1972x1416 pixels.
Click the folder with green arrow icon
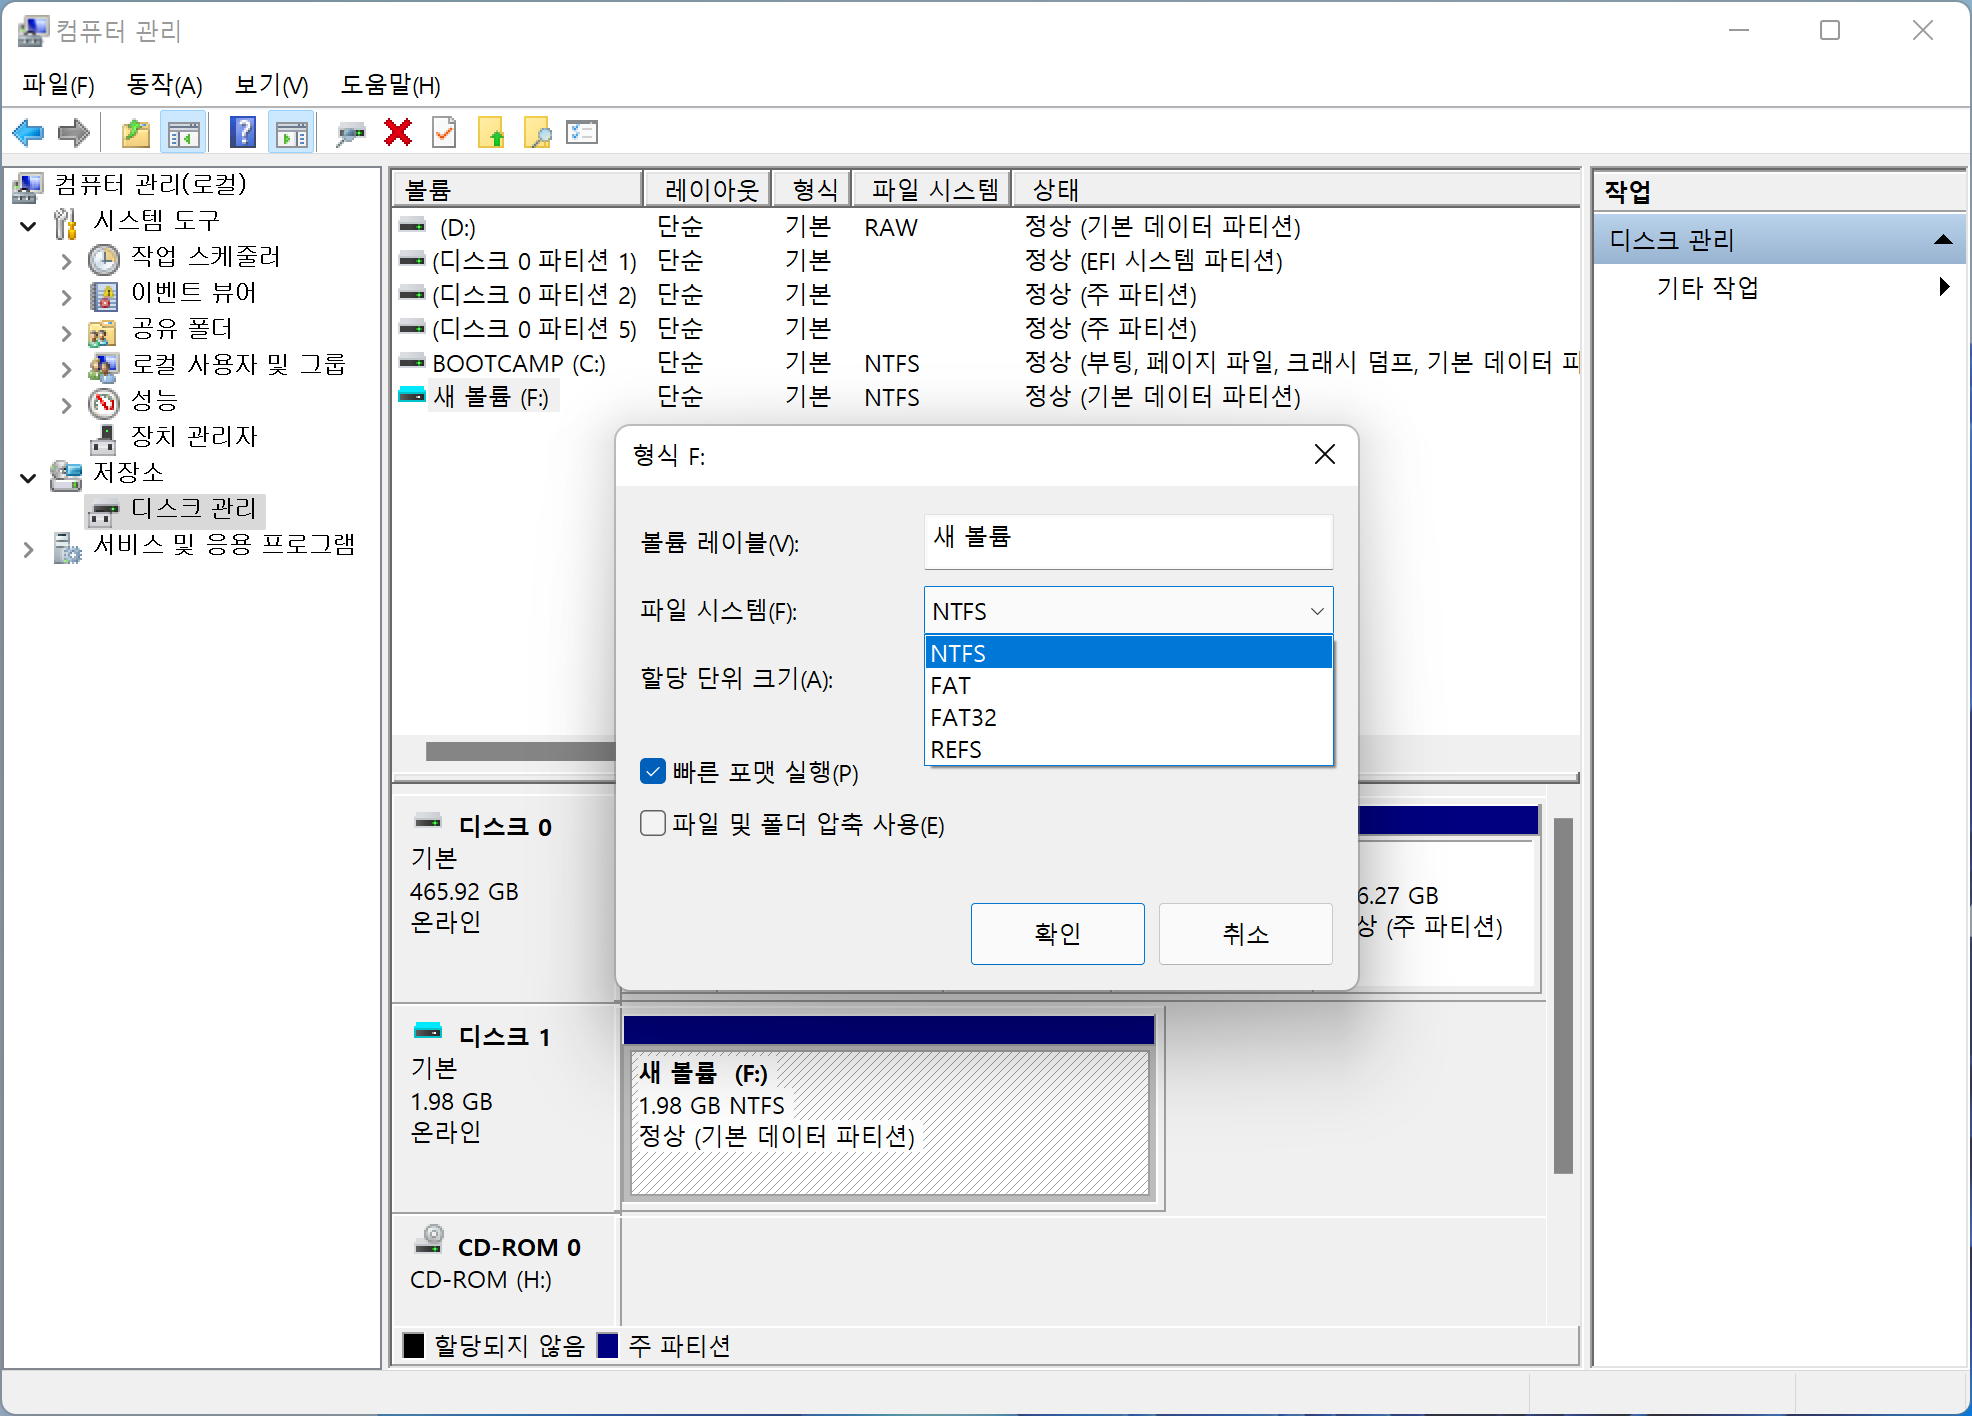coord(491,132)
